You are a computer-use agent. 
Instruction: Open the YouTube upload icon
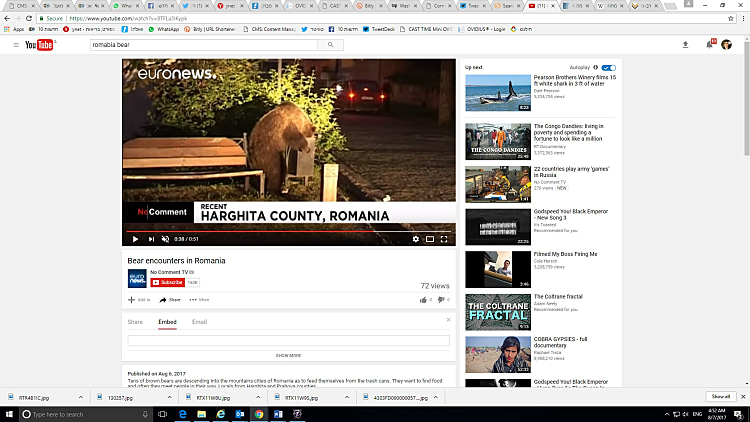coord(685,45)
